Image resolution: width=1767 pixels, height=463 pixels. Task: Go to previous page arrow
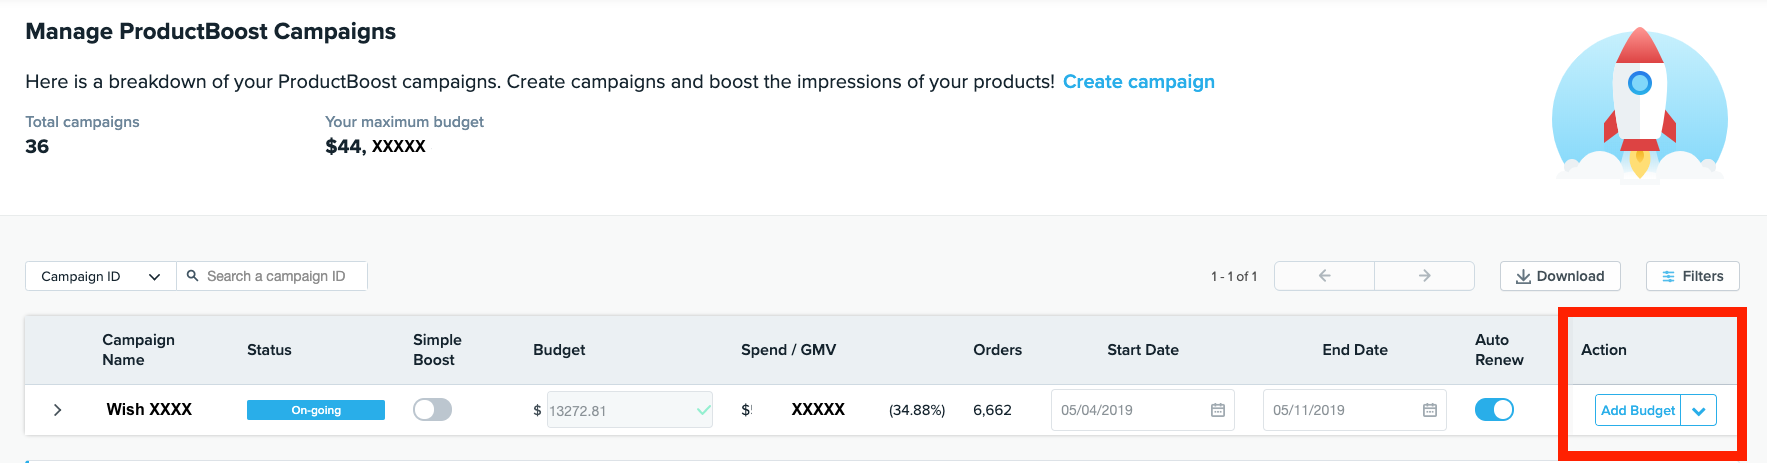pyautogui.click(x=1324, y=276)
